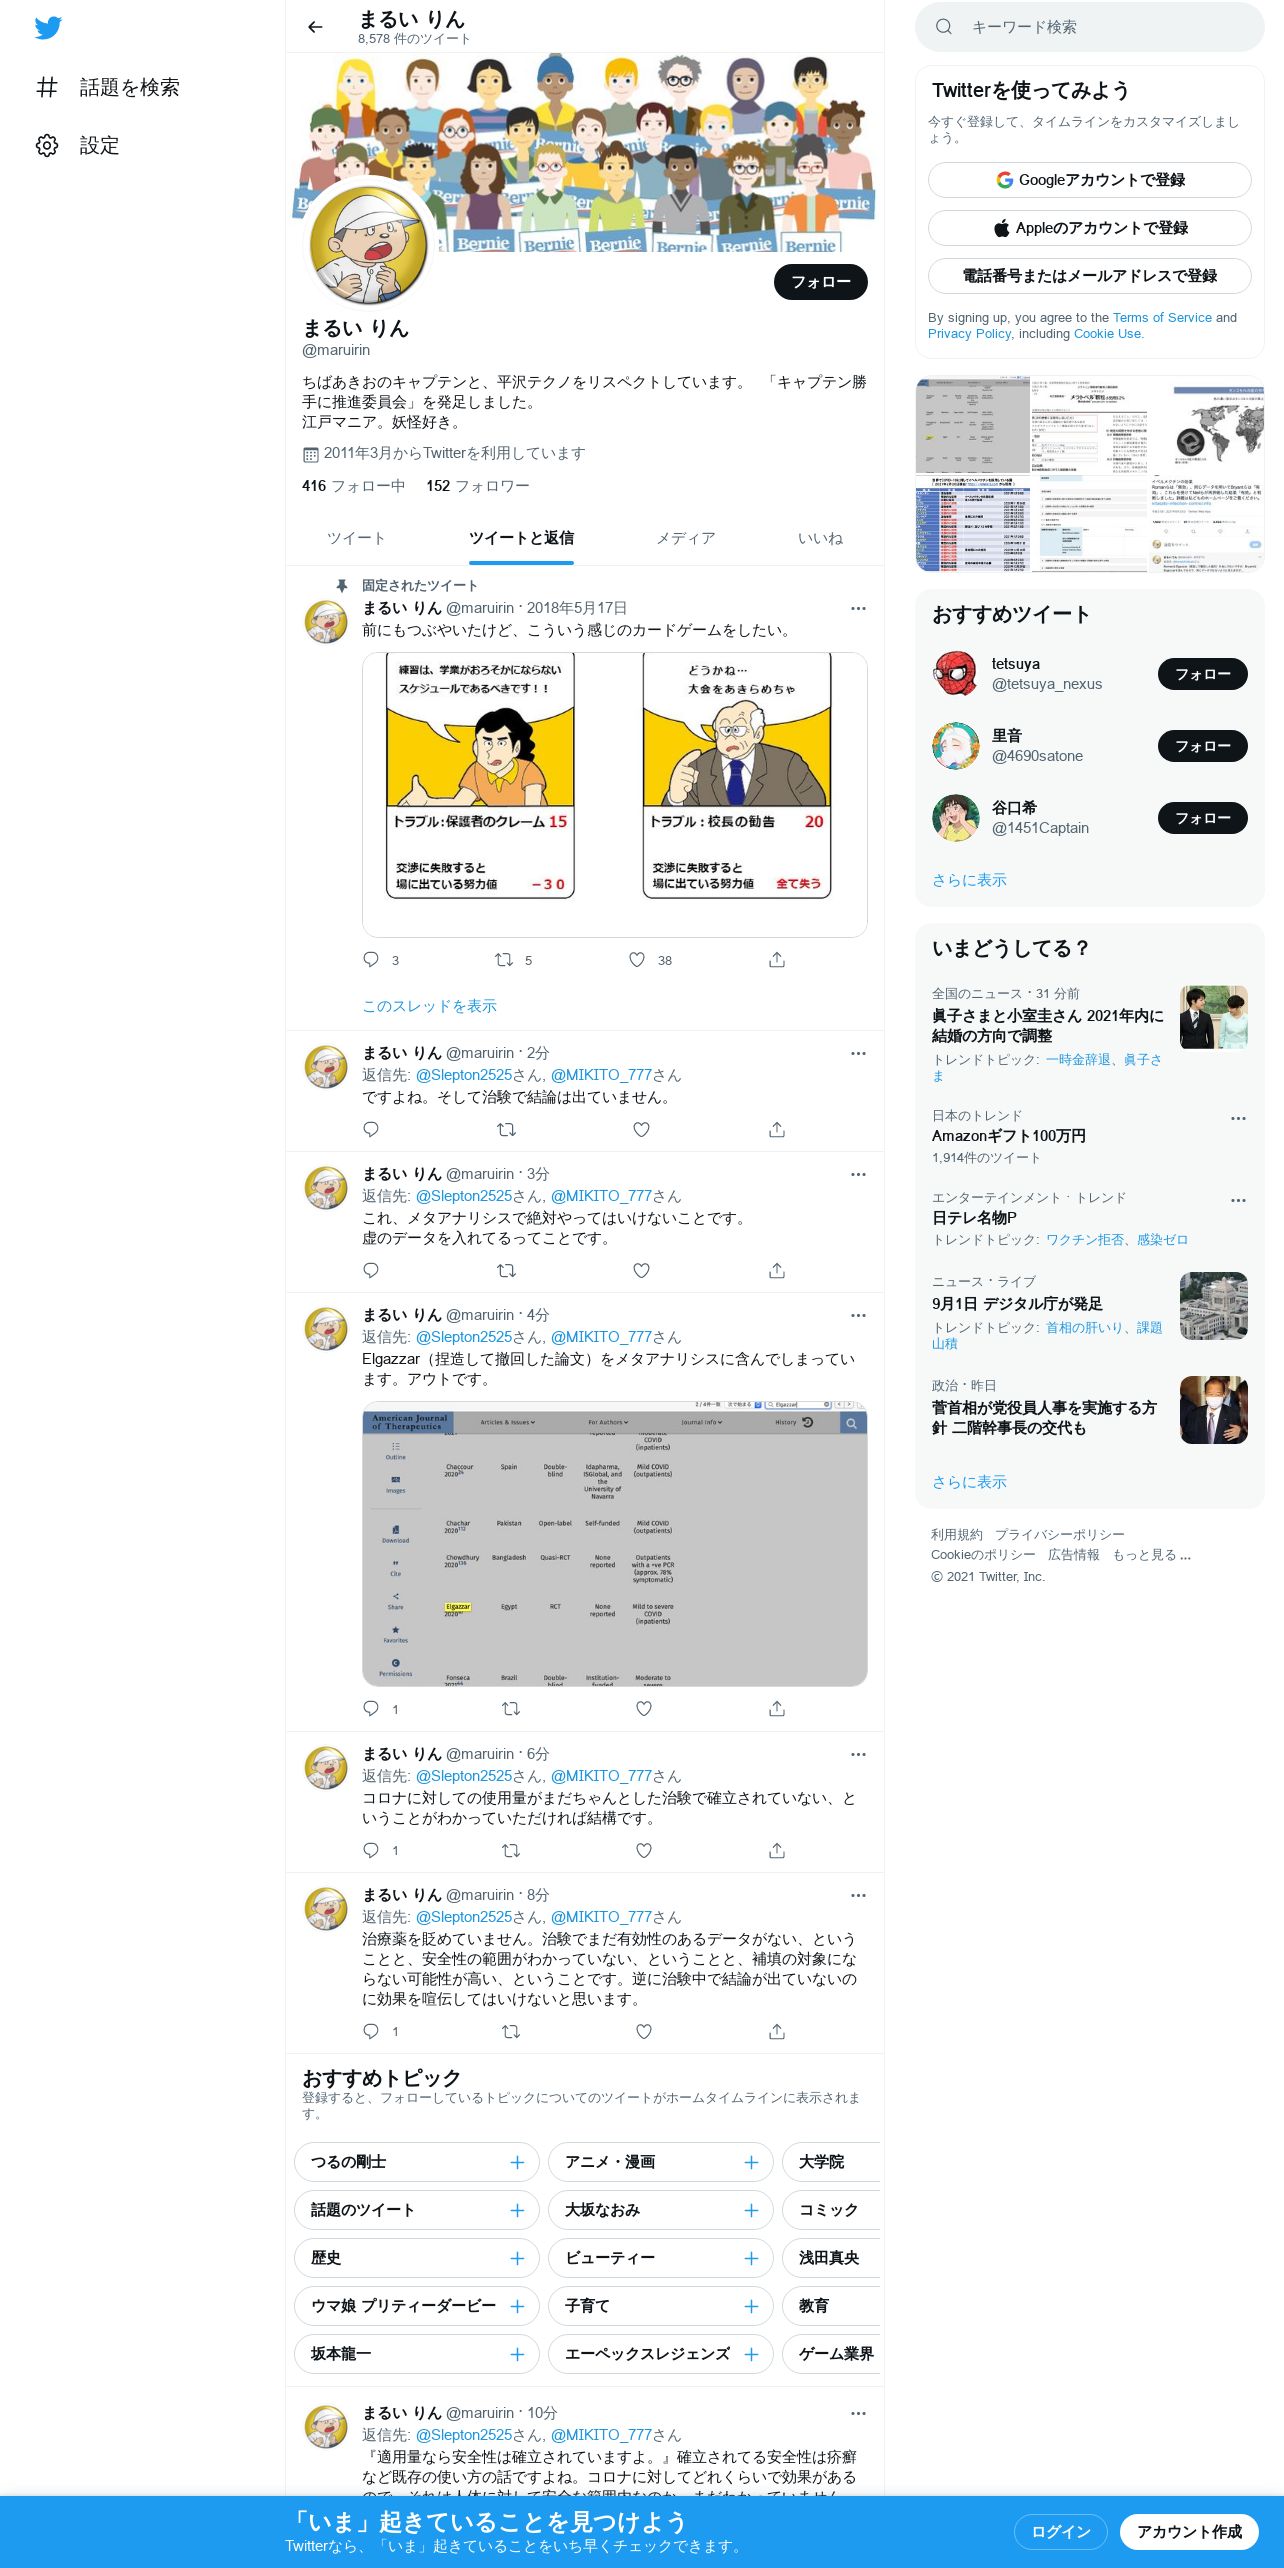
Task: Follow まるい りん with フォロー button
Action: pos(820,282)
